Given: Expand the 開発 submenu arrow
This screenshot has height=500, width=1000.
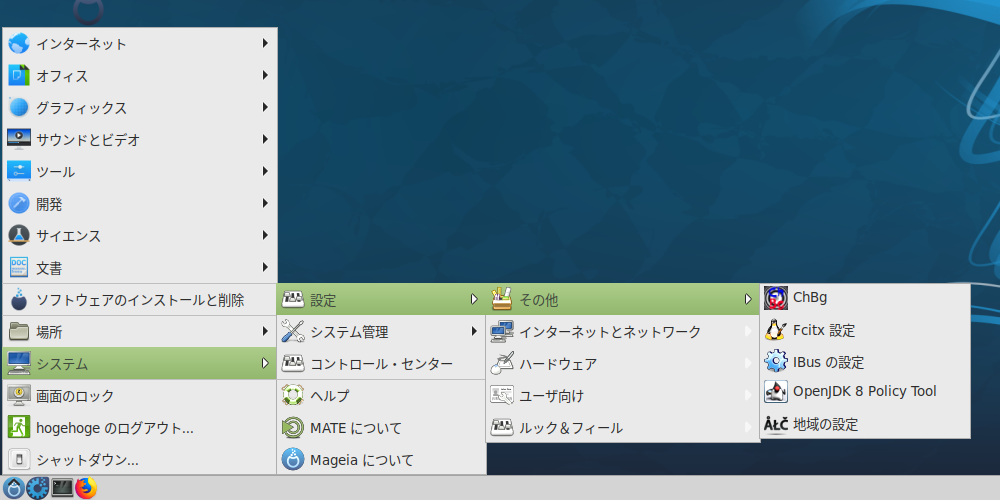Looking at the screenshot, I should 265,203.
